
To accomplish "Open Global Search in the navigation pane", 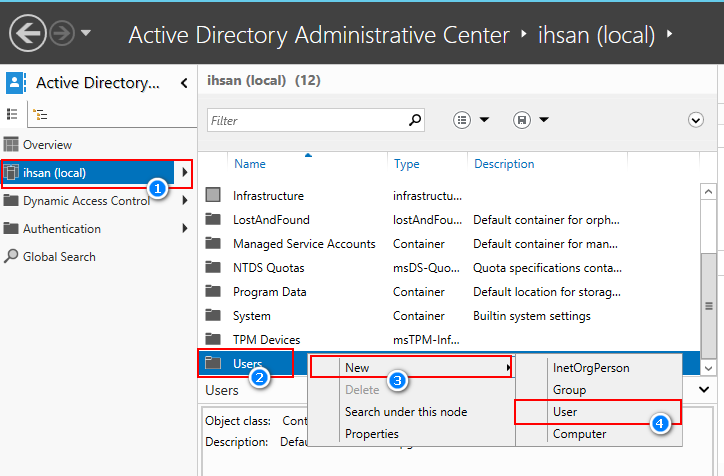I will pos(59,257).
